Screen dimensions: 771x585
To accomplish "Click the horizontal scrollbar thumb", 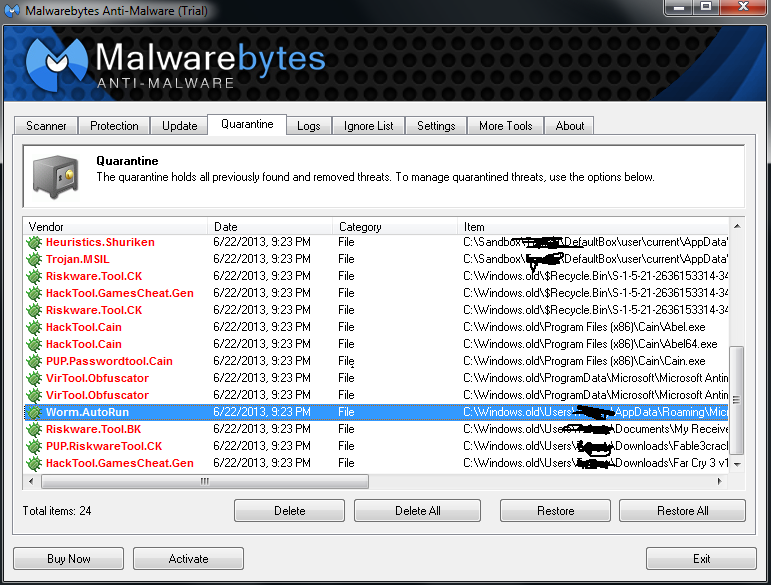I will [205, 481].
